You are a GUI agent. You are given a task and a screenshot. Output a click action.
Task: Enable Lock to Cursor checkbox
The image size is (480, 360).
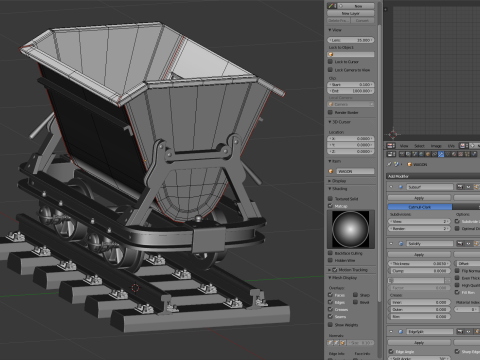(330, 62)
